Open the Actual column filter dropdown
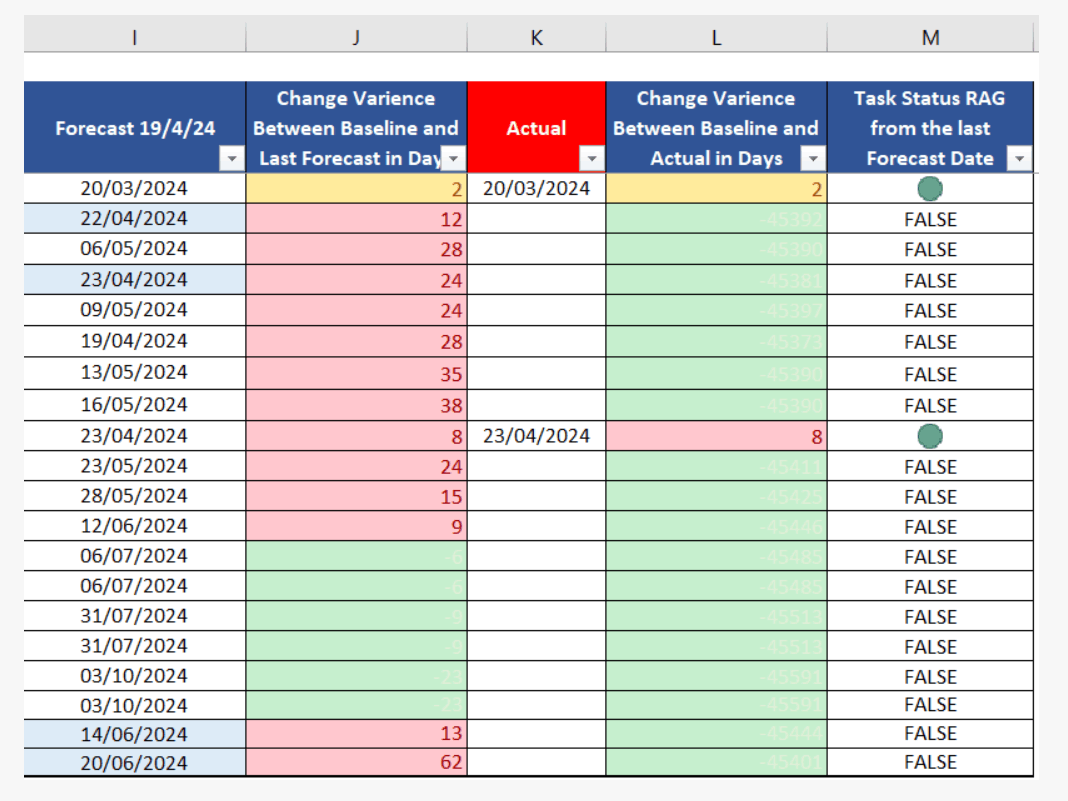 (592, 159)
